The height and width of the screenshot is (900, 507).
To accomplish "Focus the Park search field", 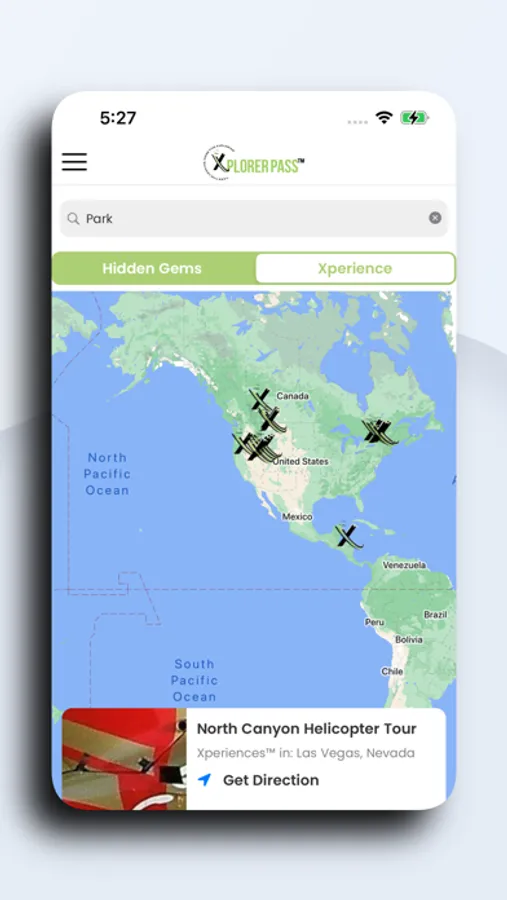I will tap(253, 218).
